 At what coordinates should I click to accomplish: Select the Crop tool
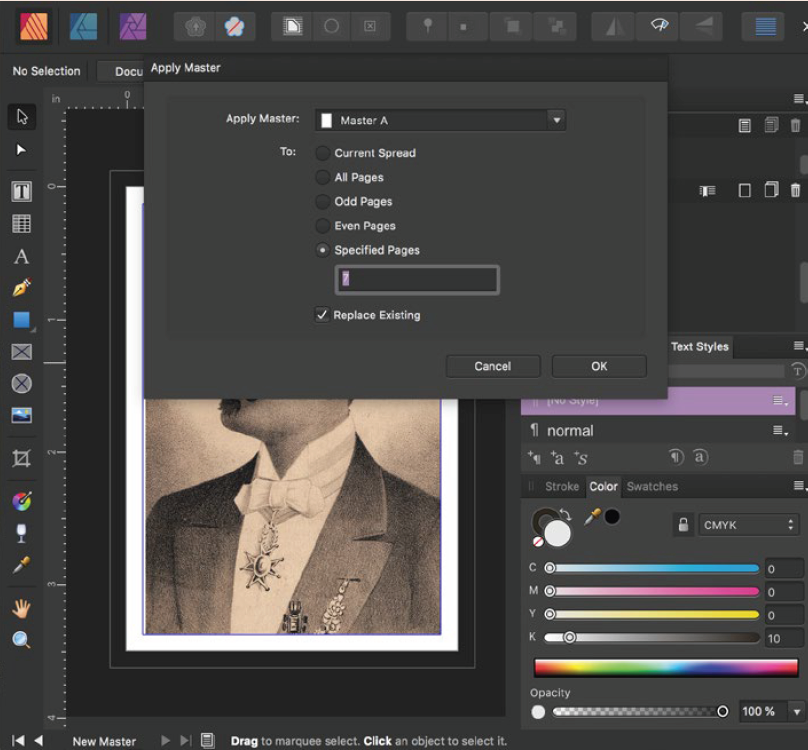[x=21, y=459]
